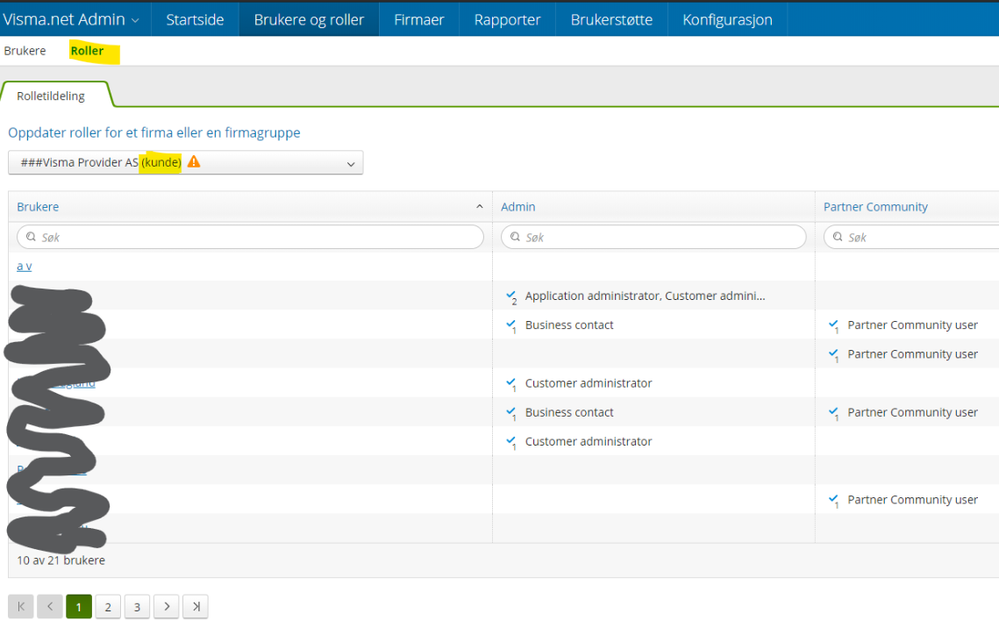Select the second Business contact role text
Screen dimensions: 999x635
569,413
